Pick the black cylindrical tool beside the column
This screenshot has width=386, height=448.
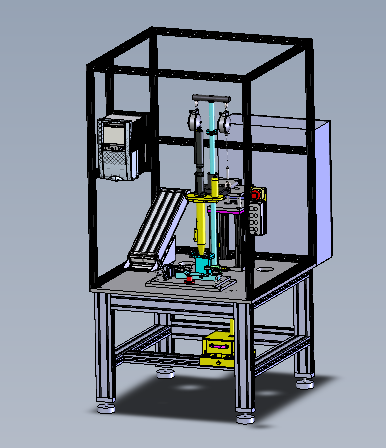[x=199, y=160]
